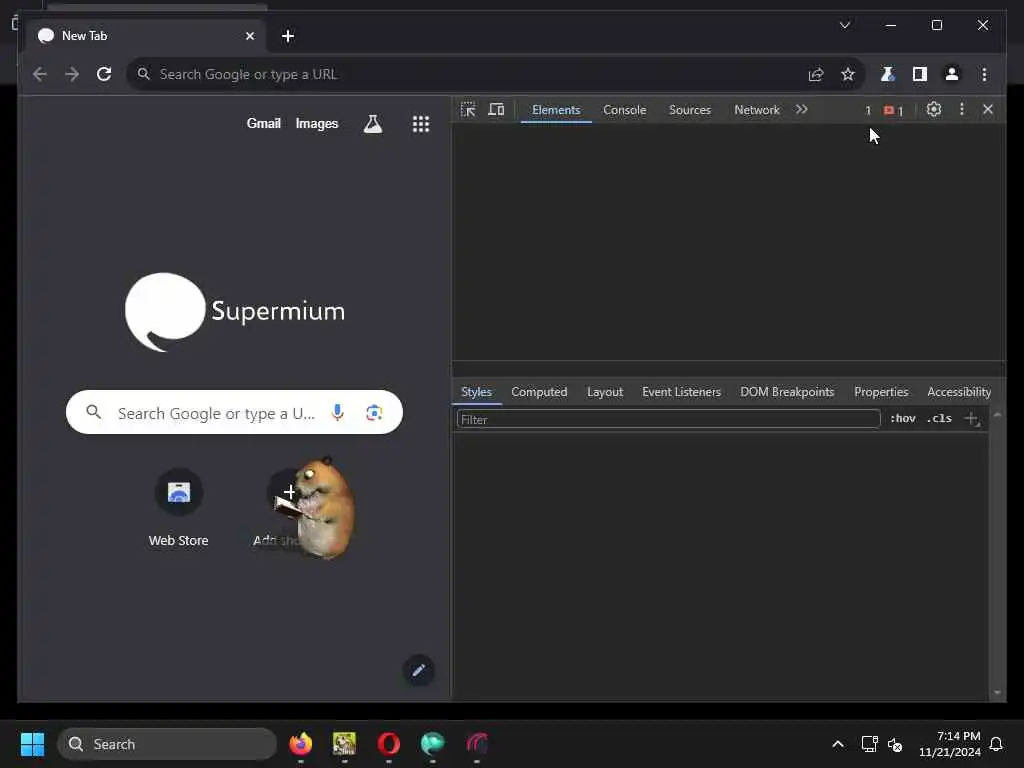The image size is (1024, 768).
Task: Click the muted volume tray icon
Action: tap(895, 744)
